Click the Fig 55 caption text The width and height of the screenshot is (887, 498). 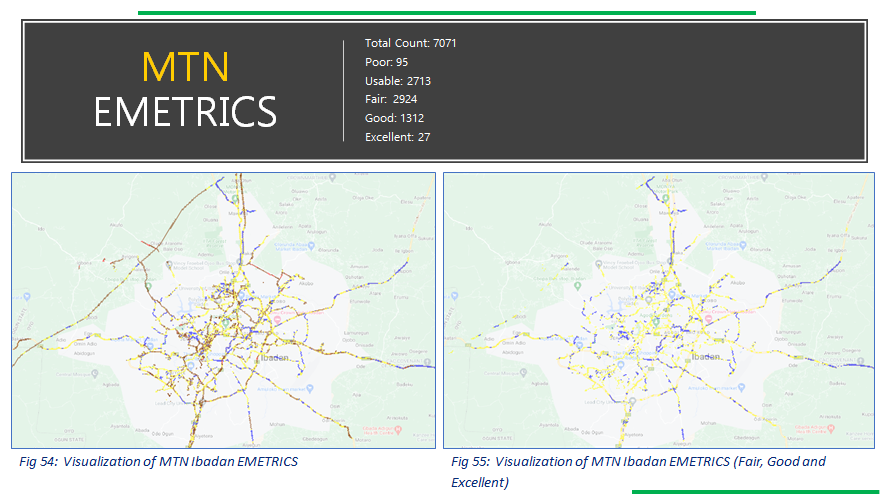coord(638,471)
